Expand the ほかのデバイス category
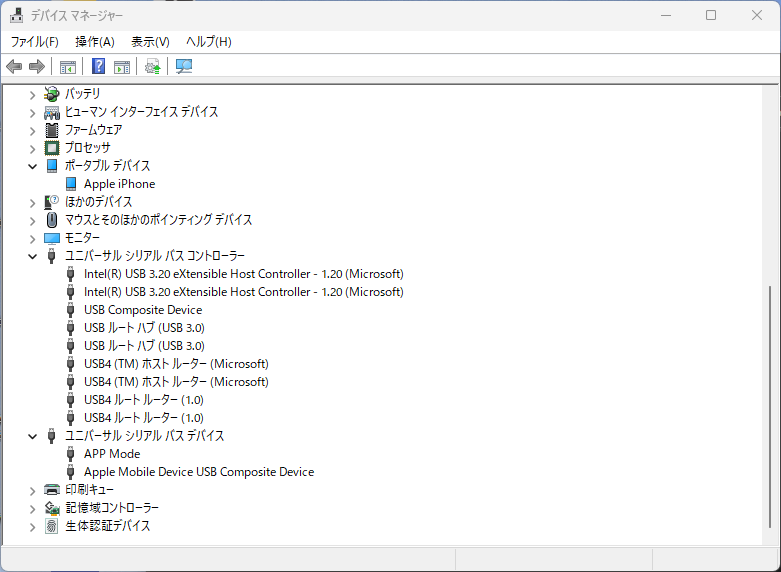This screenshot has height=572, width=781. [x=32, y=203]
